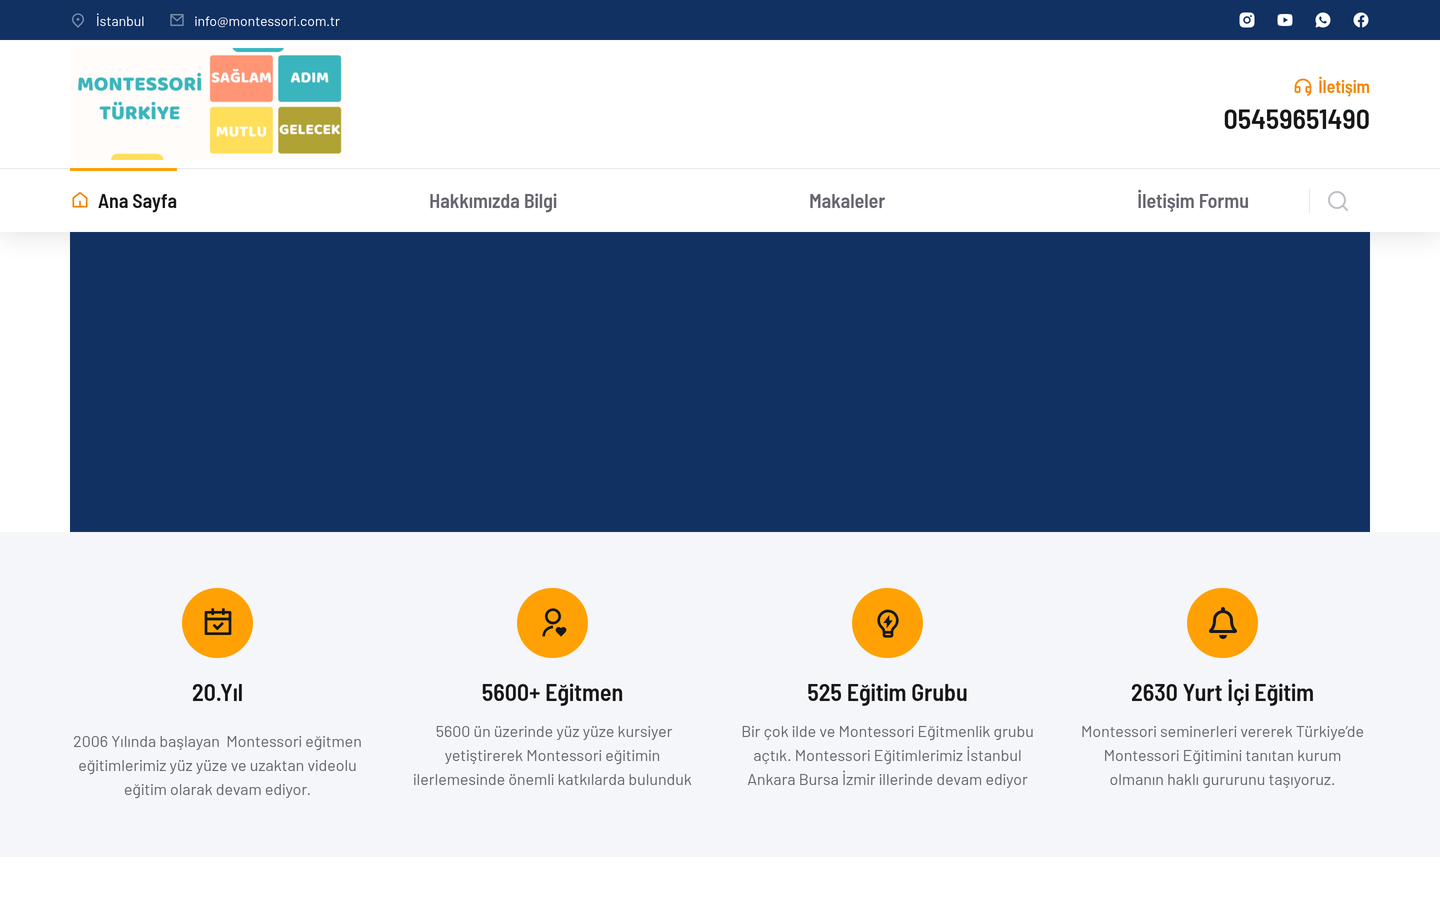Click paragraph starting 'Bir çok ilde'
Viewport: 1440px width, 900px height.
point(887,755)
